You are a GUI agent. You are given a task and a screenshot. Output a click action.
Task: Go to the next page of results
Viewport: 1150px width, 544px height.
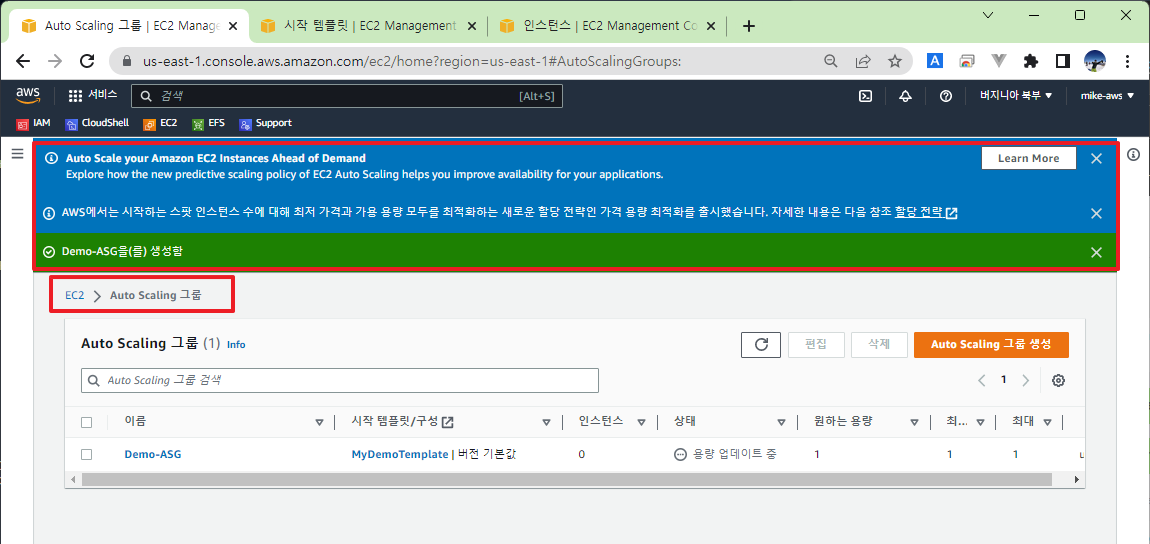1025,381
